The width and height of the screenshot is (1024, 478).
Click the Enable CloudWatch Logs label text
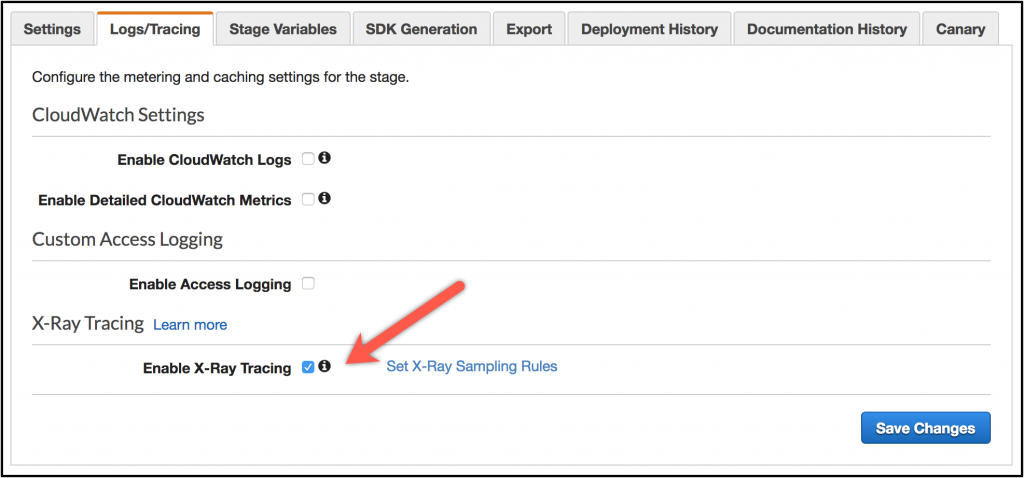[204, 160]
